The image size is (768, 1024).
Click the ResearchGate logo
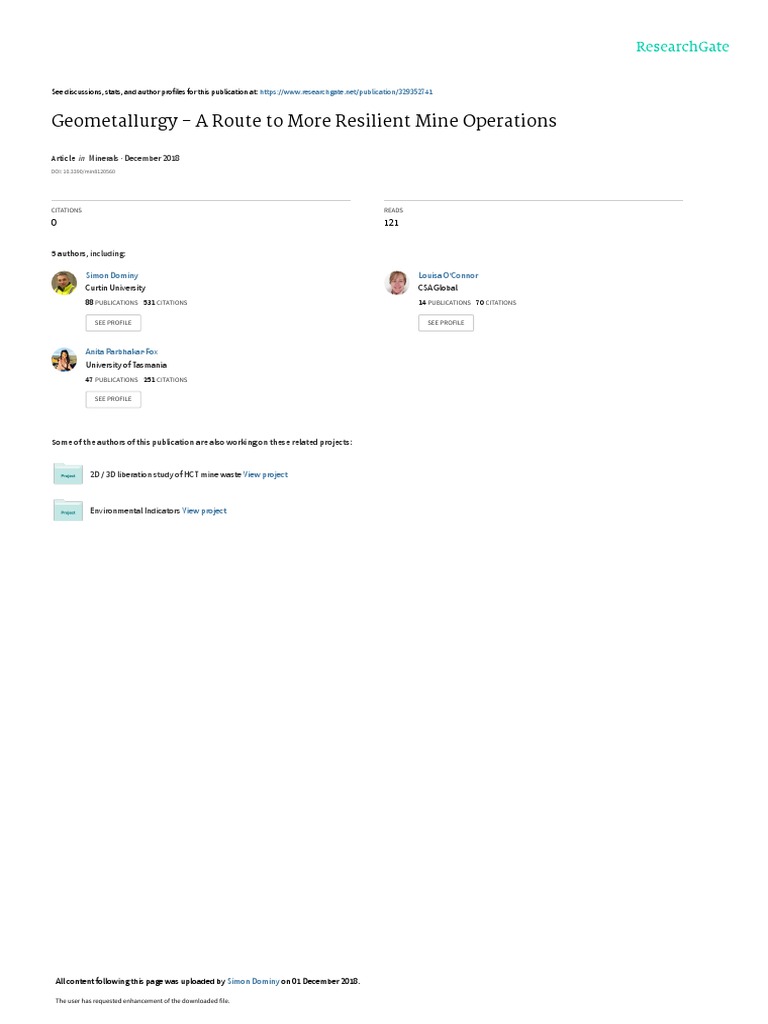pyautogui.click(x=682, y=47)
